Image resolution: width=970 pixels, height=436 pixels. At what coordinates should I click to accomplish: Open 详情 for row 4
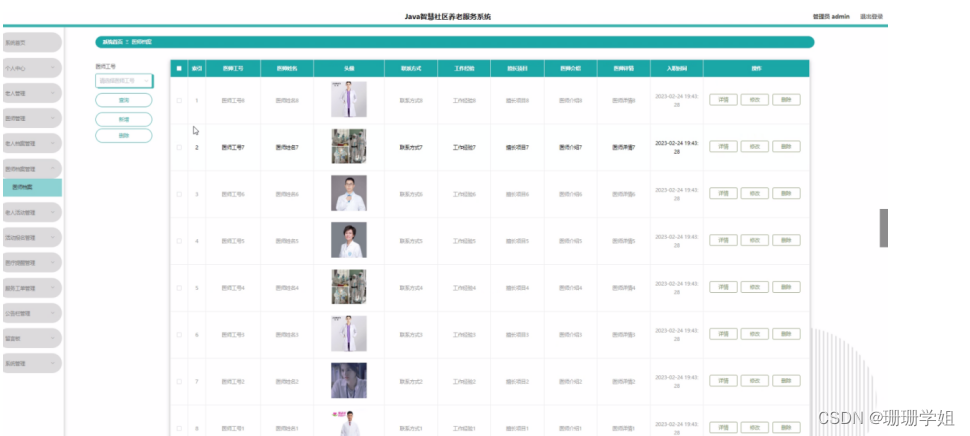tap(723, 240)
